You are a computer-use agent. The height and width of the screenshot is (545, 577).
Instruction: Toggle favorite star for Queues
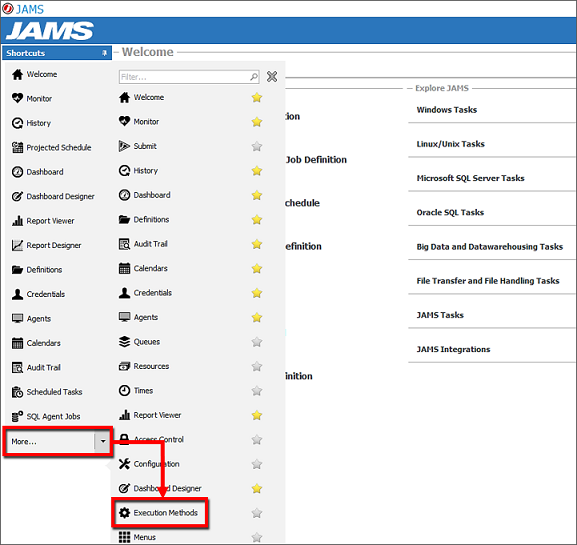pos(257,342)
